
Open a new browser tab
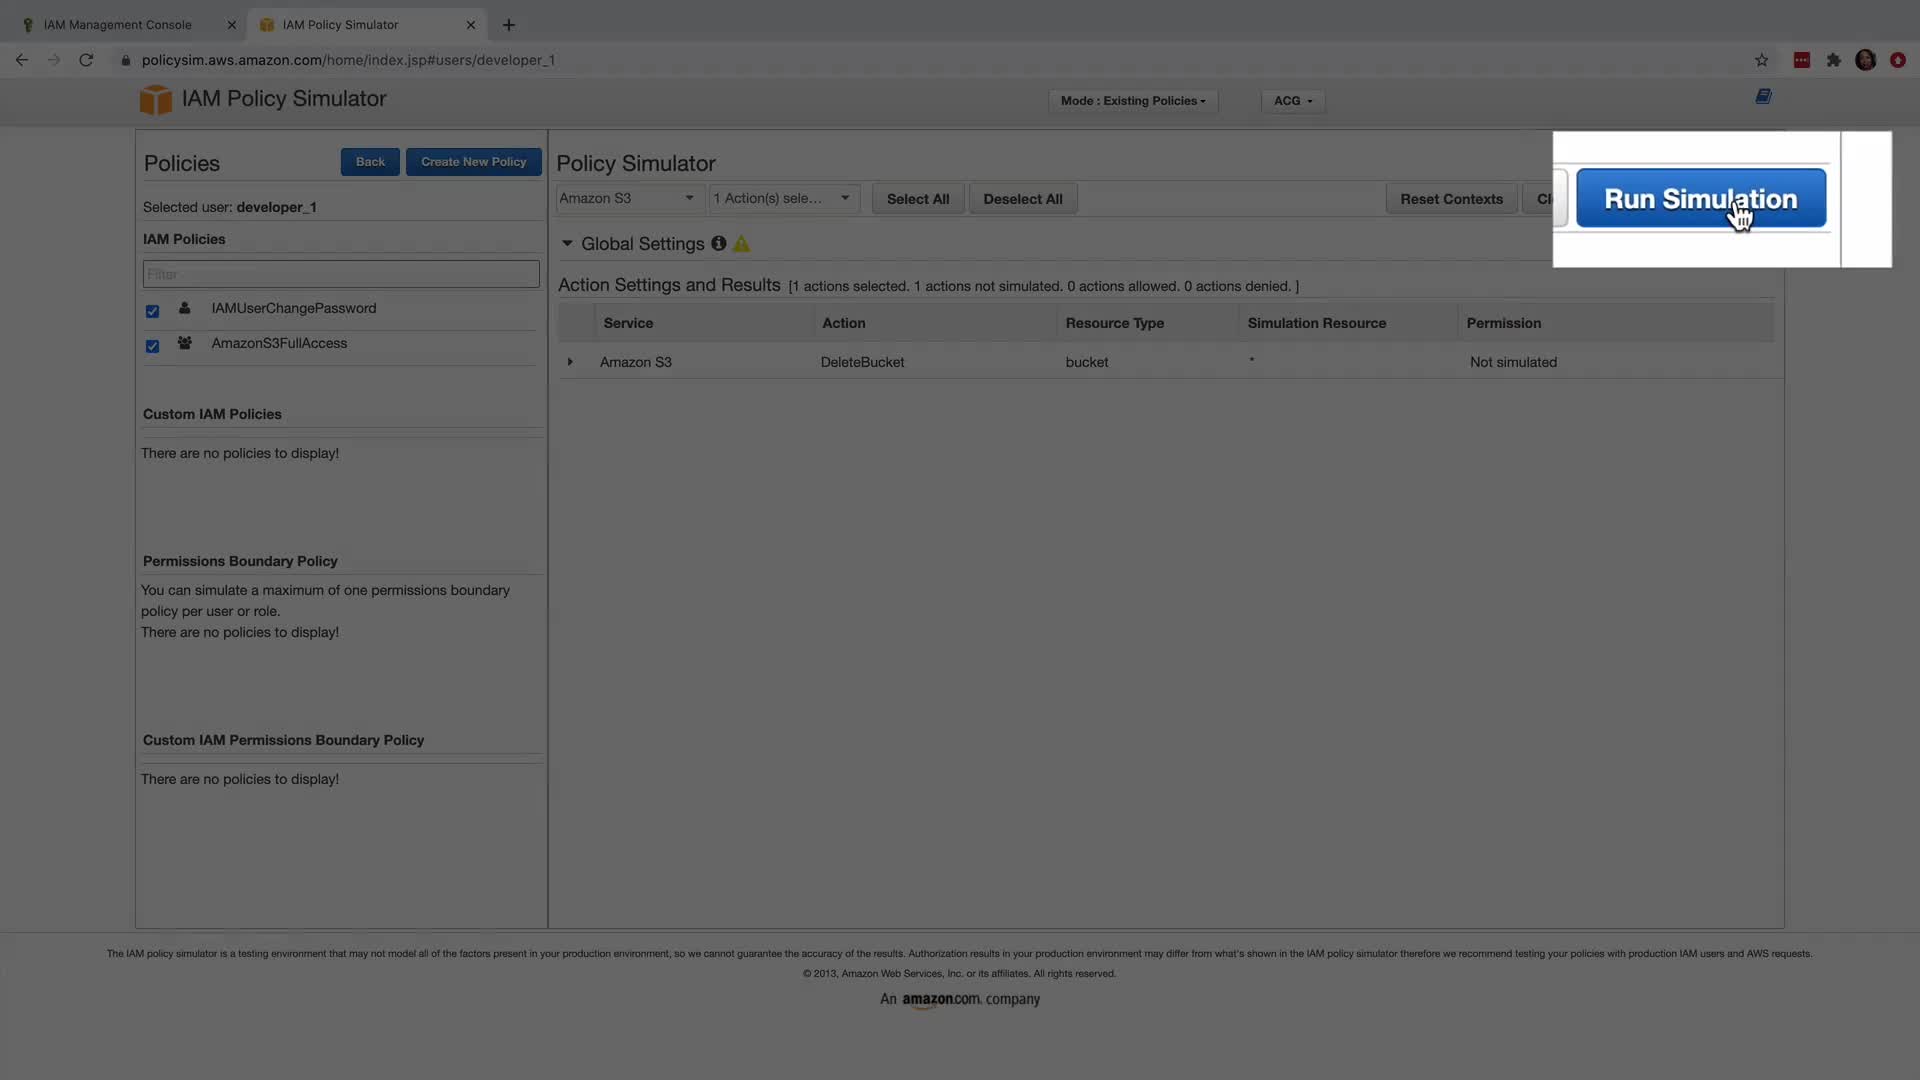tap(509, 25)
